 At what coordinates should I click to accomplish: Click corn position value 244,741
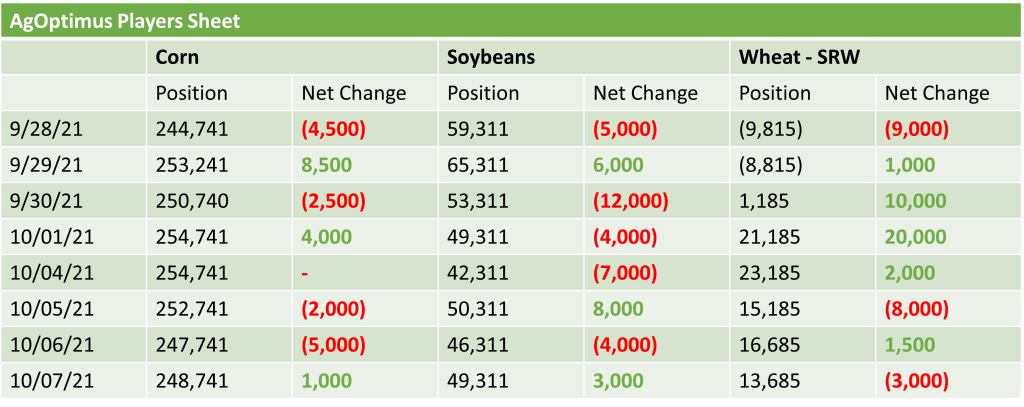(x=192, y=129)
